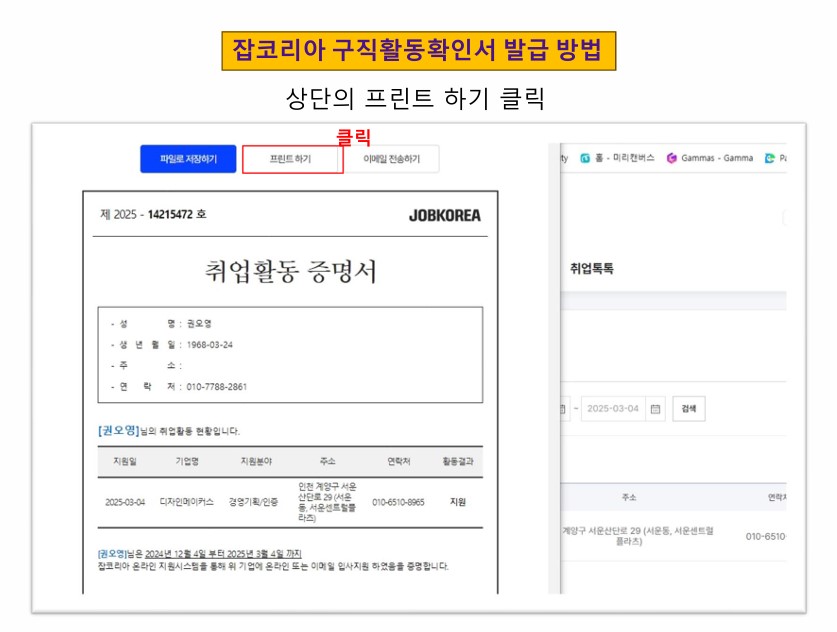The image size is (837, 632).
Task: Click the blue [권오영] name heading
Action: coord(119,430)
